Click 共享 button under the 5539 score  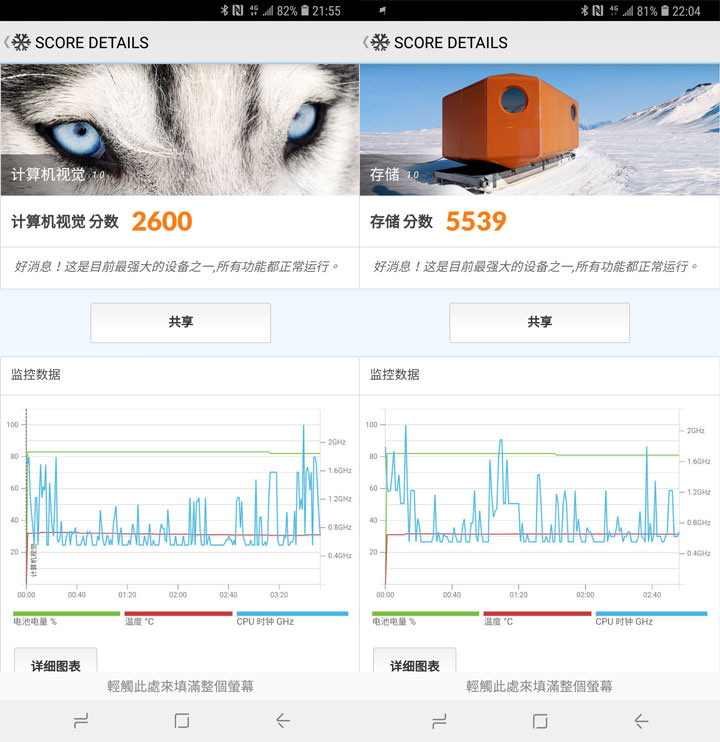[x=539, y=322]
